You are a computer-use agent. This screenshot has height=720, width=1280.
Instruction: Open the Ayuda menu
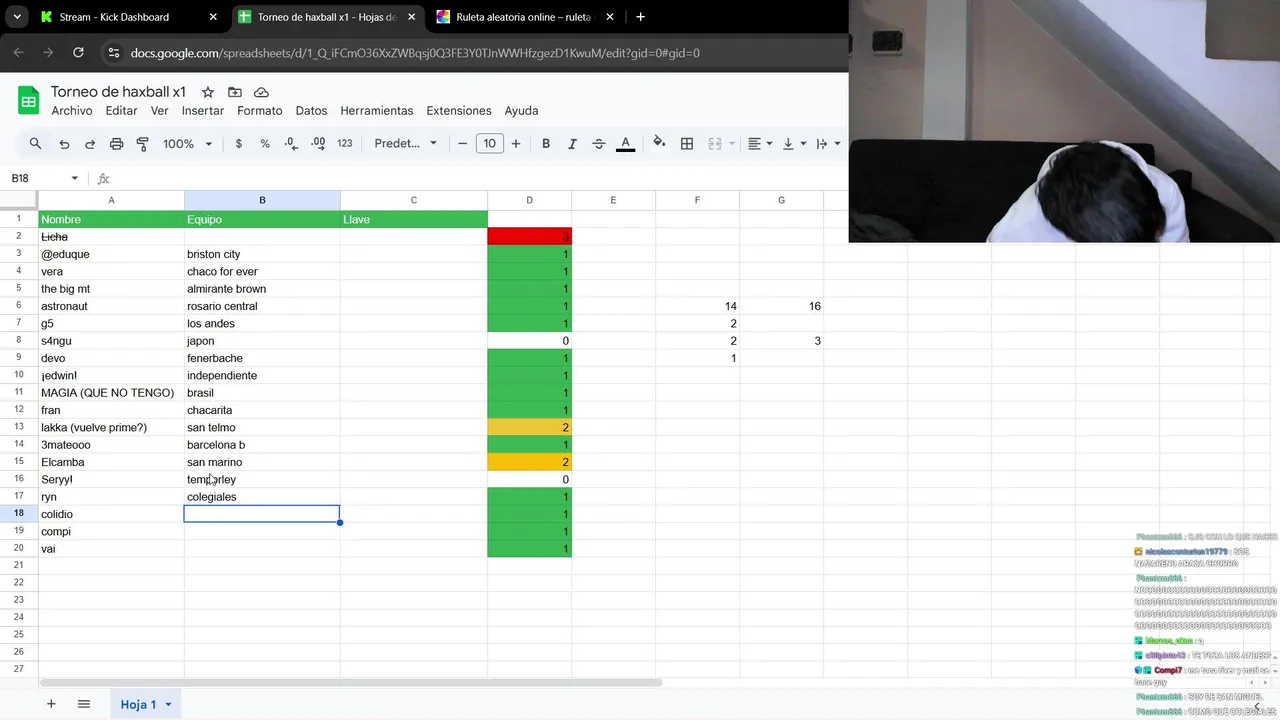(521, 111)
